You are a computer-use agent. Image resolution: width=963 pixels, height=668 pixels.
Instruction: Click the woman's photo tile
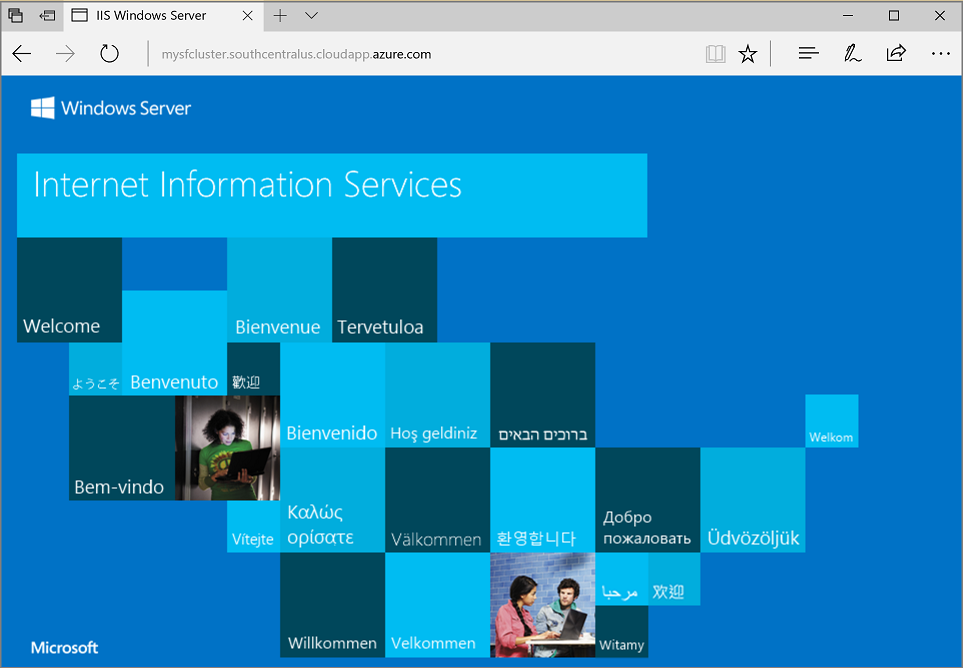click(x=227, y=447)
